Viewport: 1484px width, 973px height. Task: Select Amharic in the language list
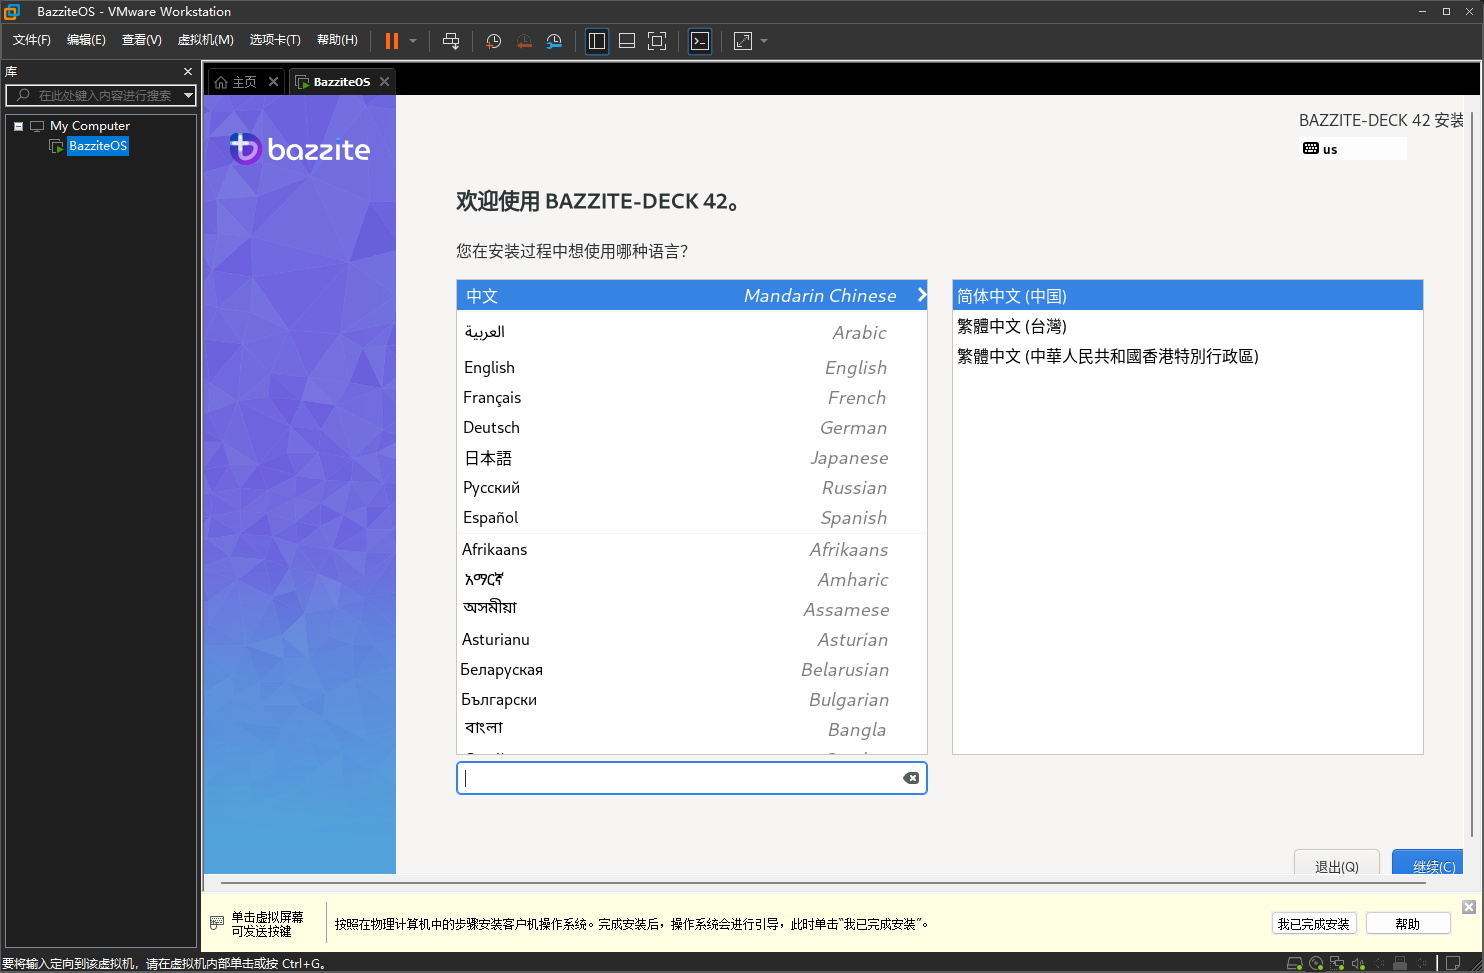click(x=692, y=580)
